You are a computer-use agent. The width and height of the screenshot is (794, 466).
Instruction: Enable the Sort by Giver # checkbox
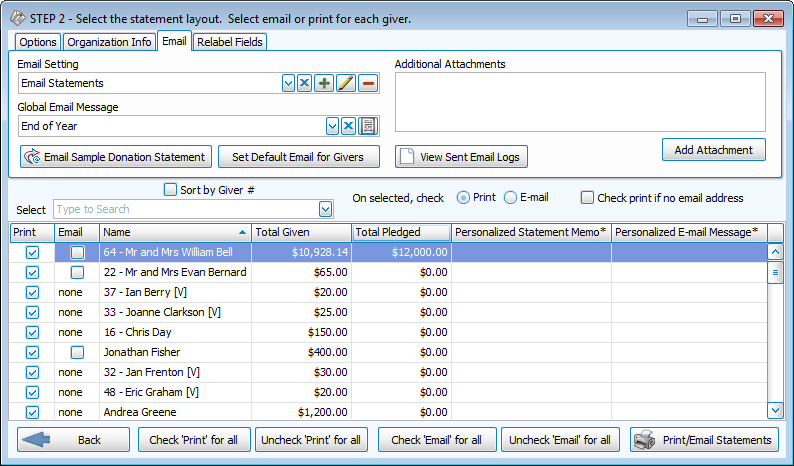coord(170,189)
